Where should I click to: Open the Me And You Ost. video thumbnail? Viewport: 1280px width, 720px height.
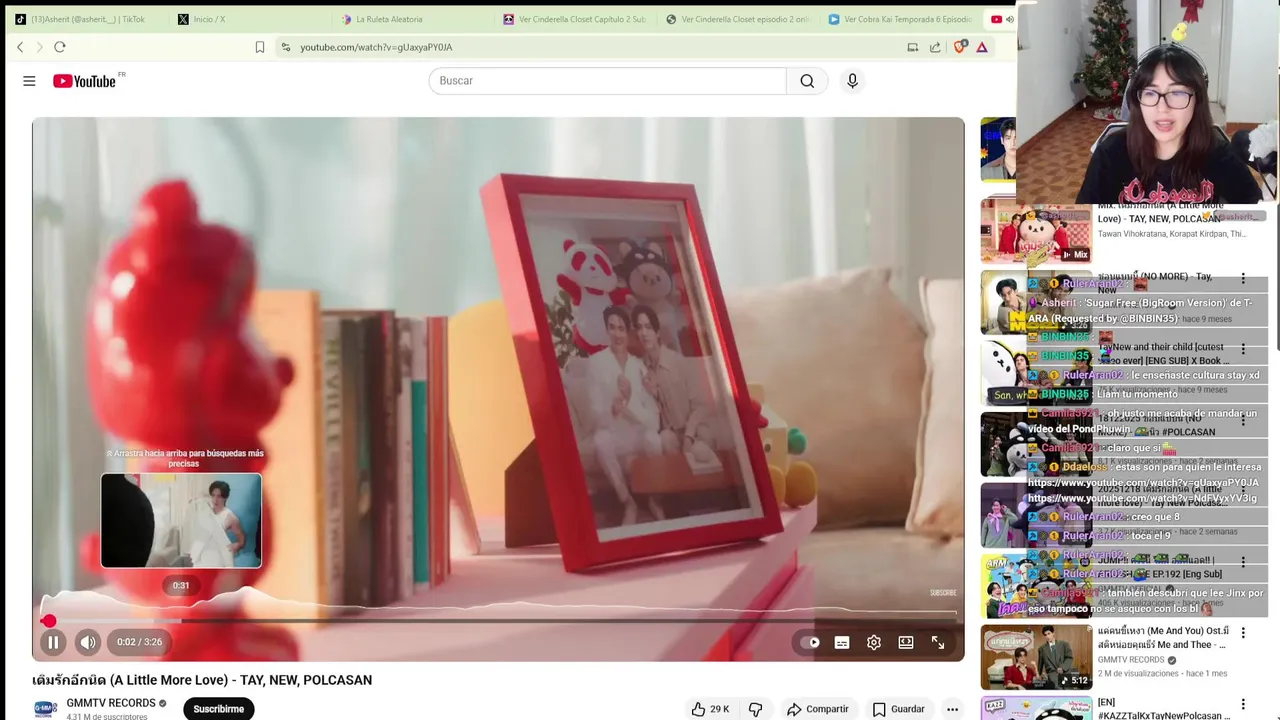coord(1036,657)
